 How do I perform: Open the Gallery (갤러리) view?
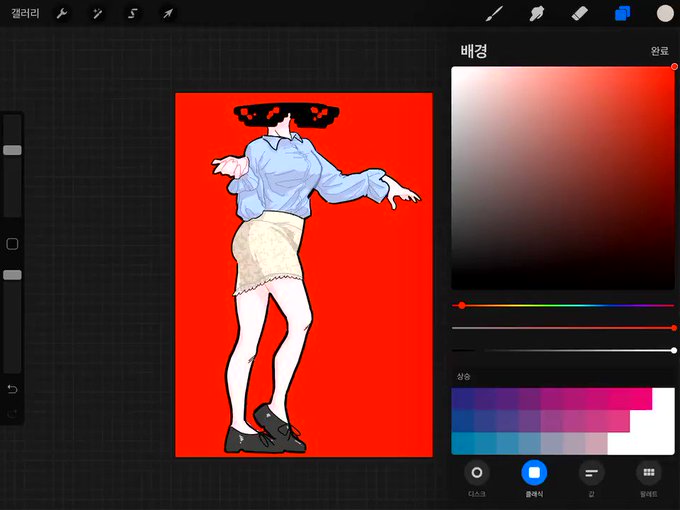(x=25, y=13)
